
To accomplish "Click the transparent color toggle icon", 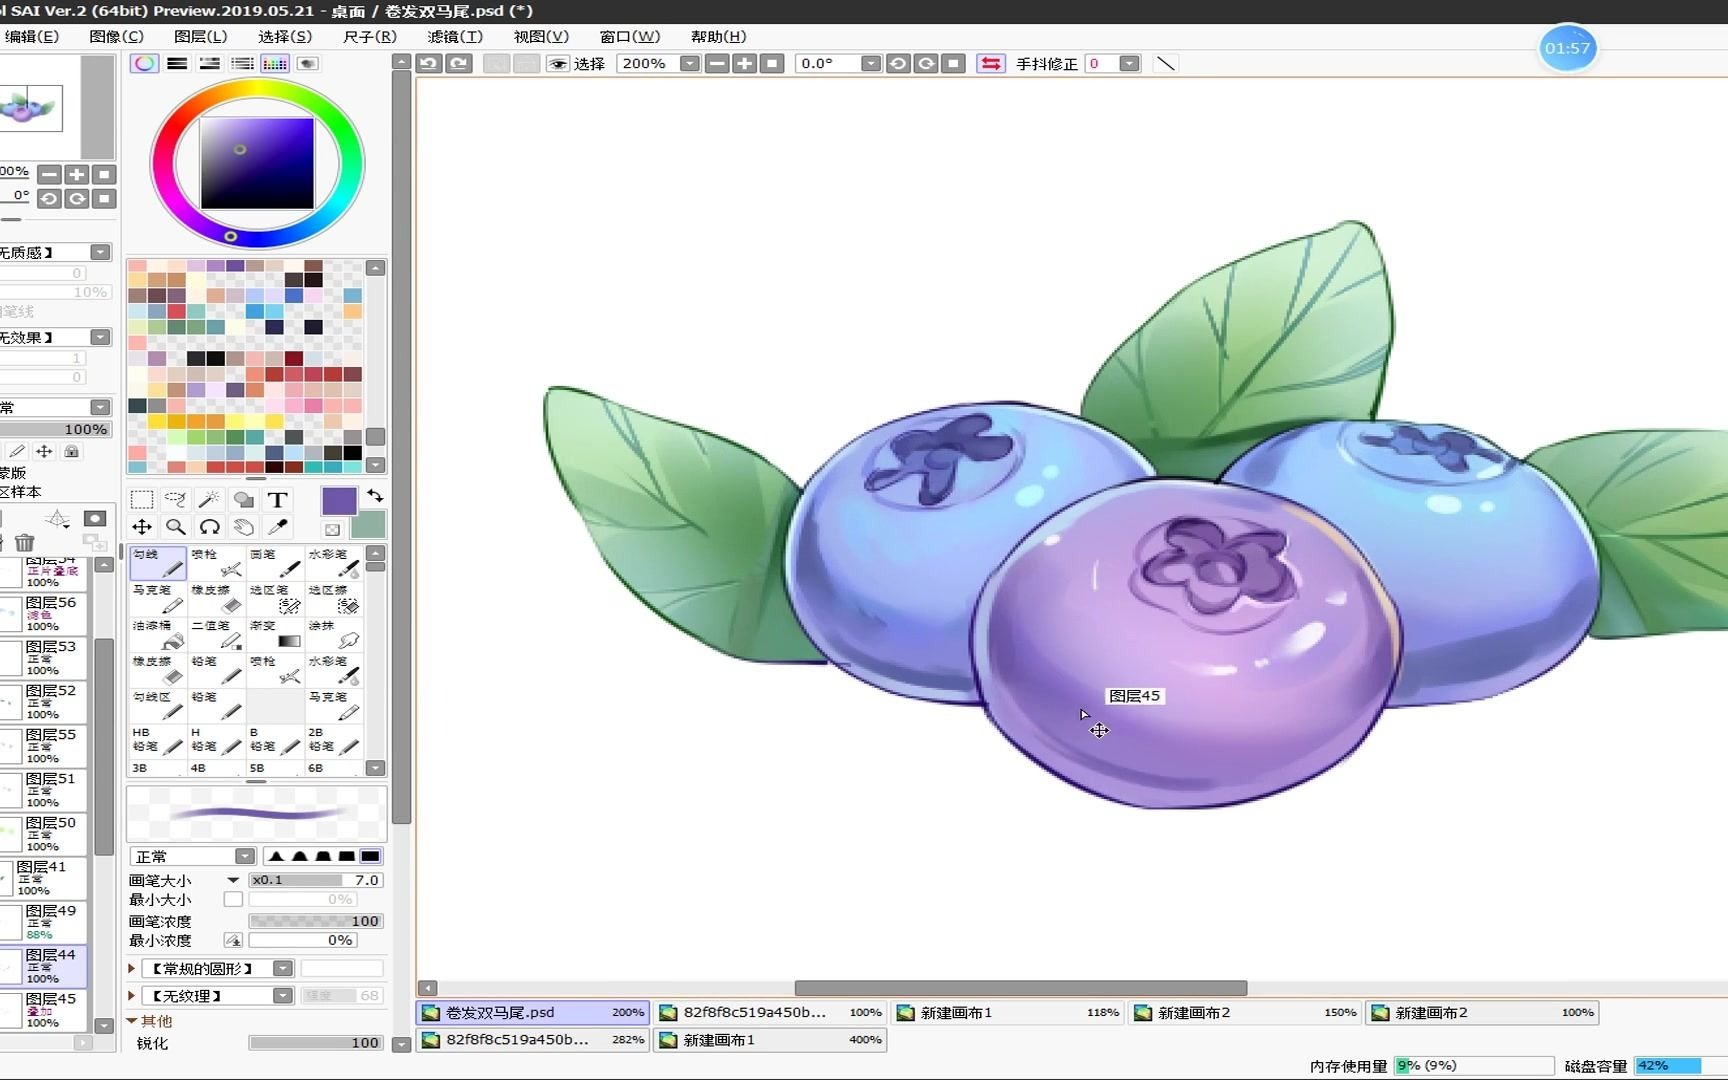I will [332, 530].
